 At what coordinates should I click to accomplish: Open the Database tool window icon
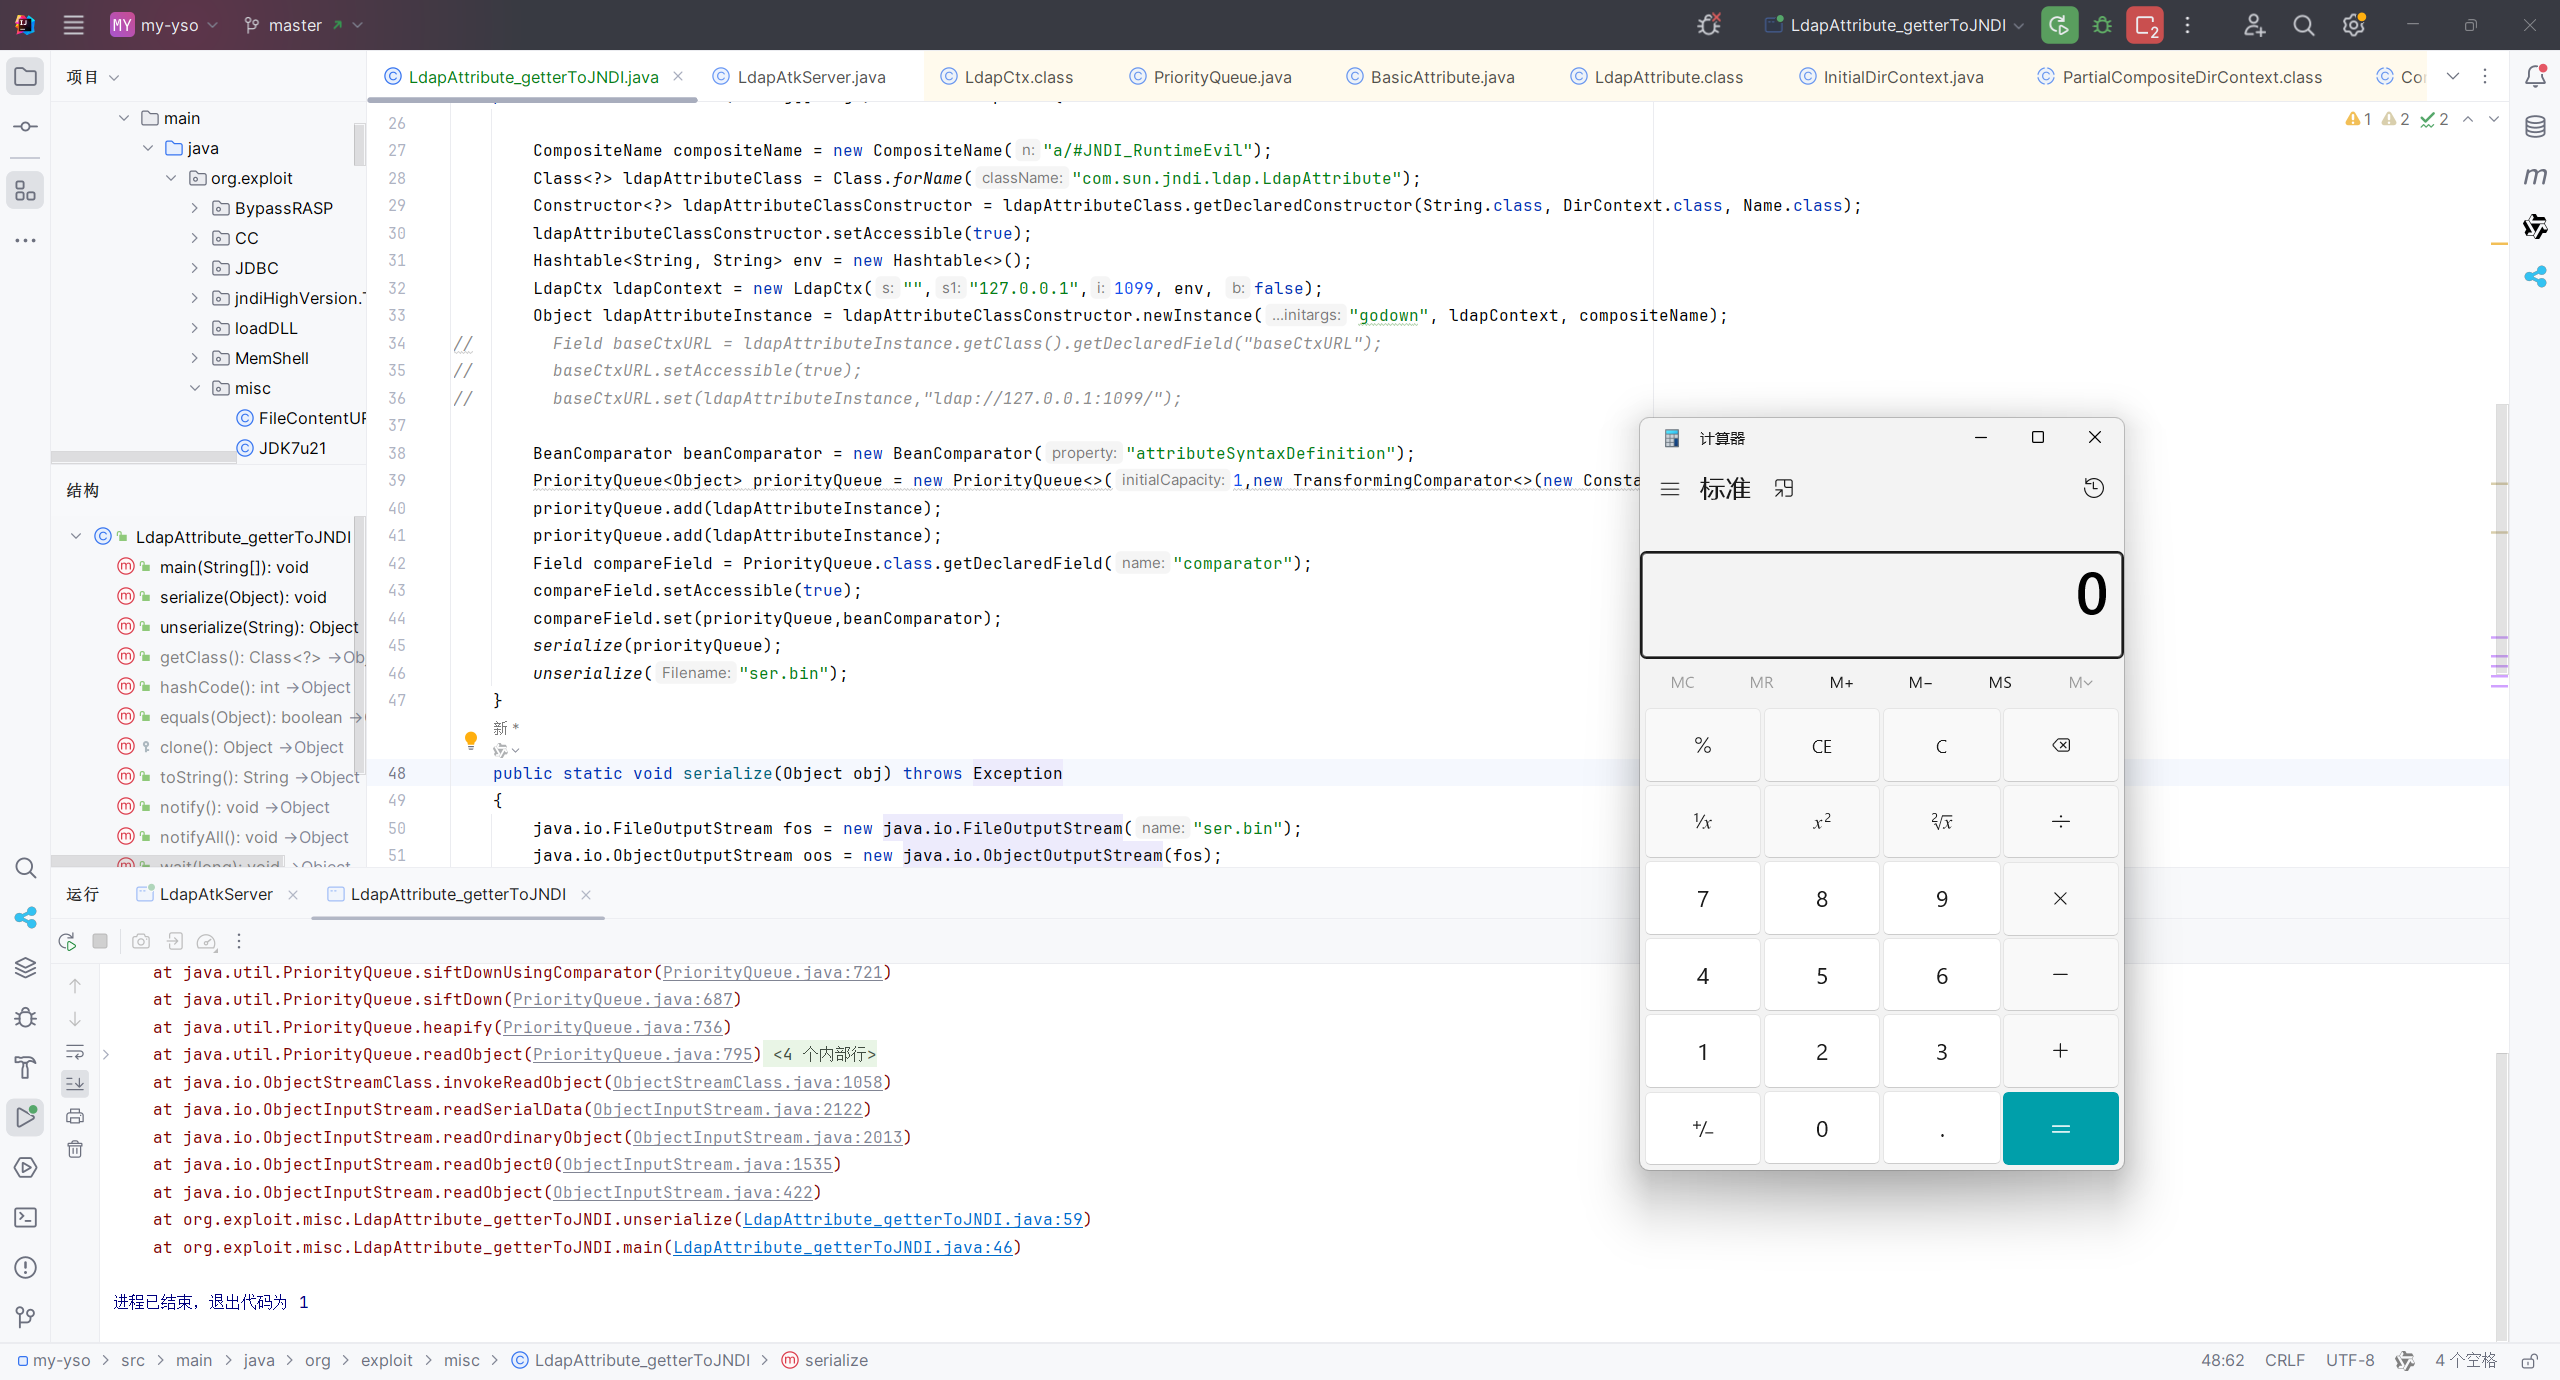[x=2535, y=127]
